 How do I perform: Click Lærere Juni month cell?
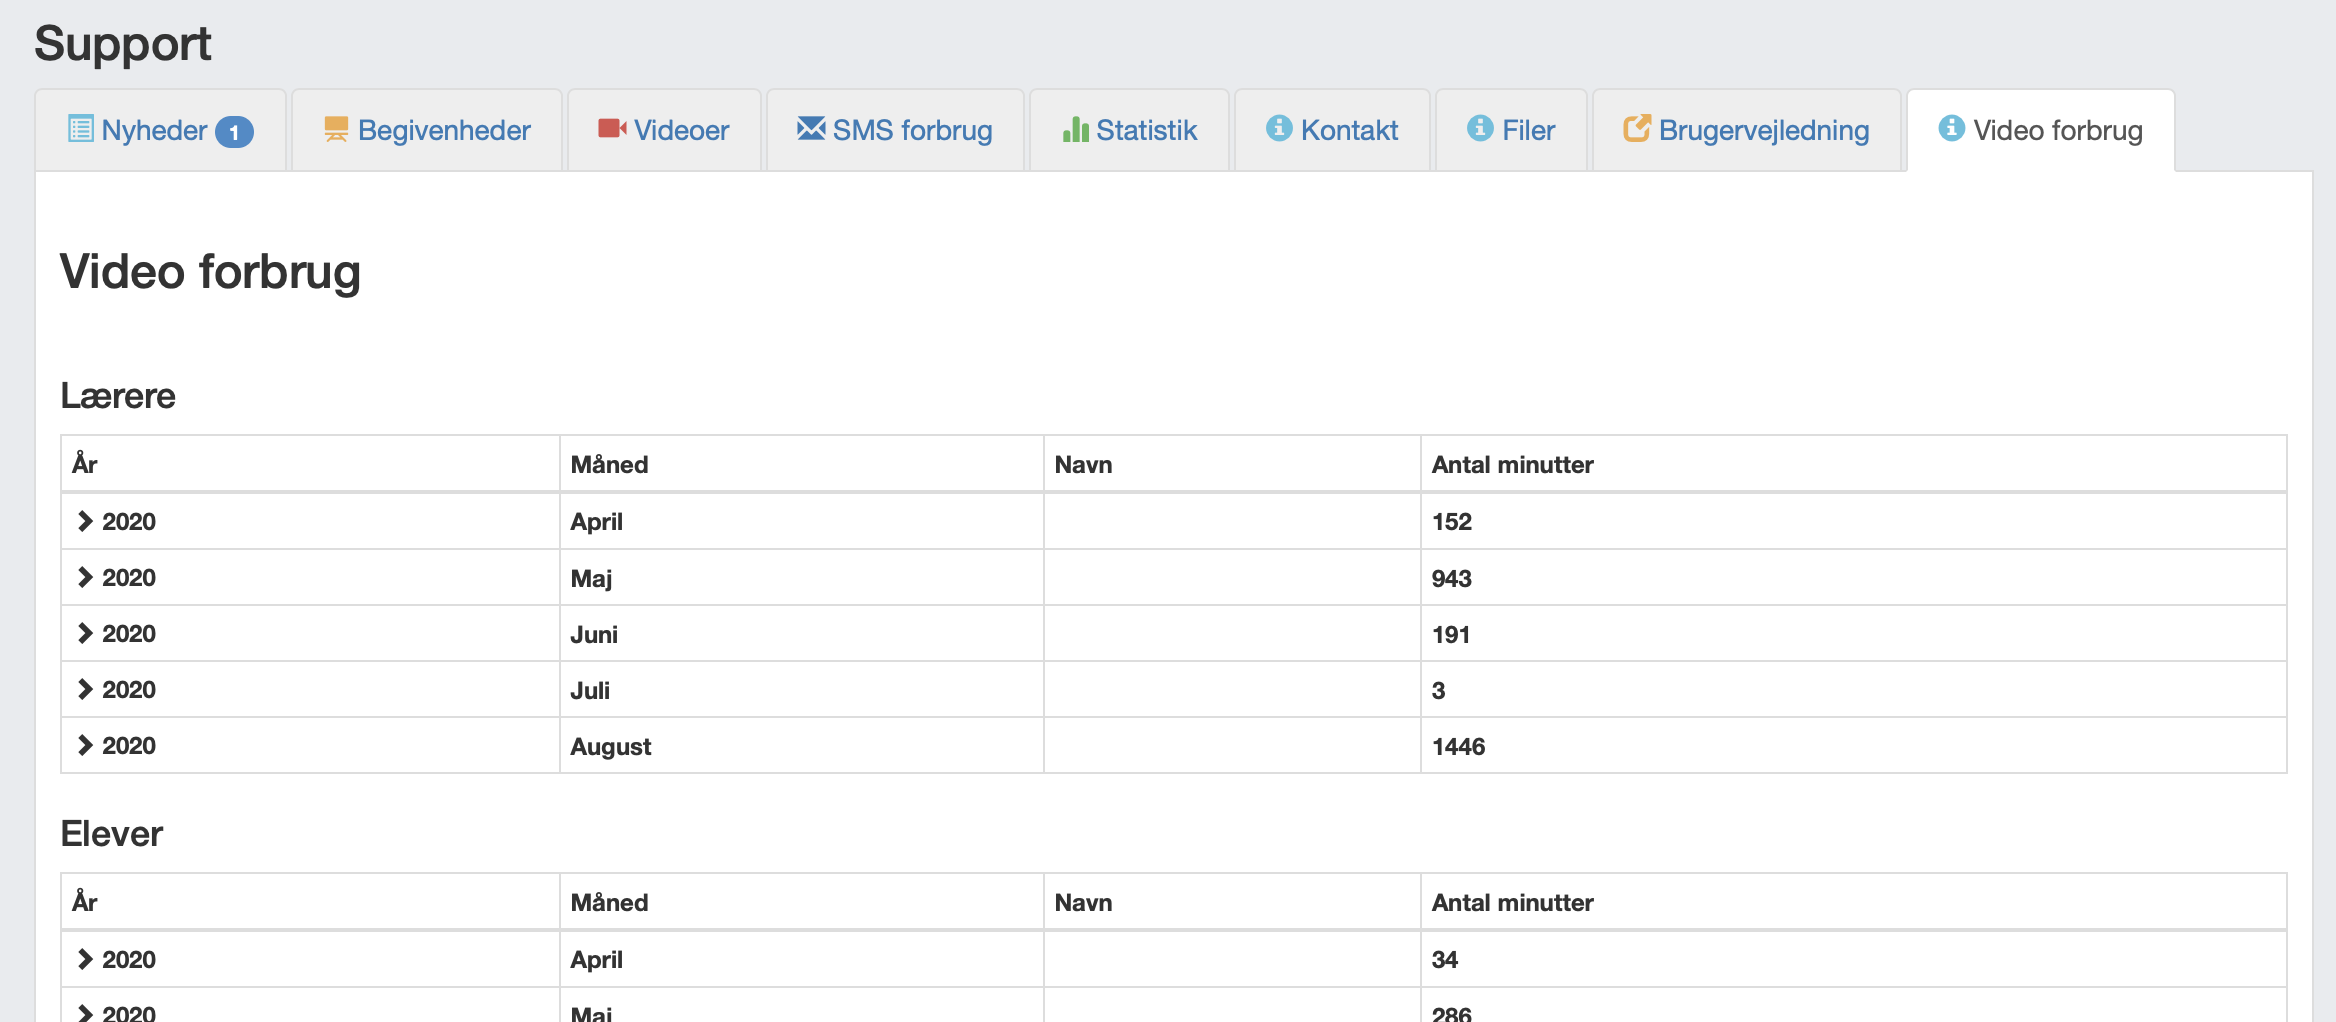coord(801,633)
